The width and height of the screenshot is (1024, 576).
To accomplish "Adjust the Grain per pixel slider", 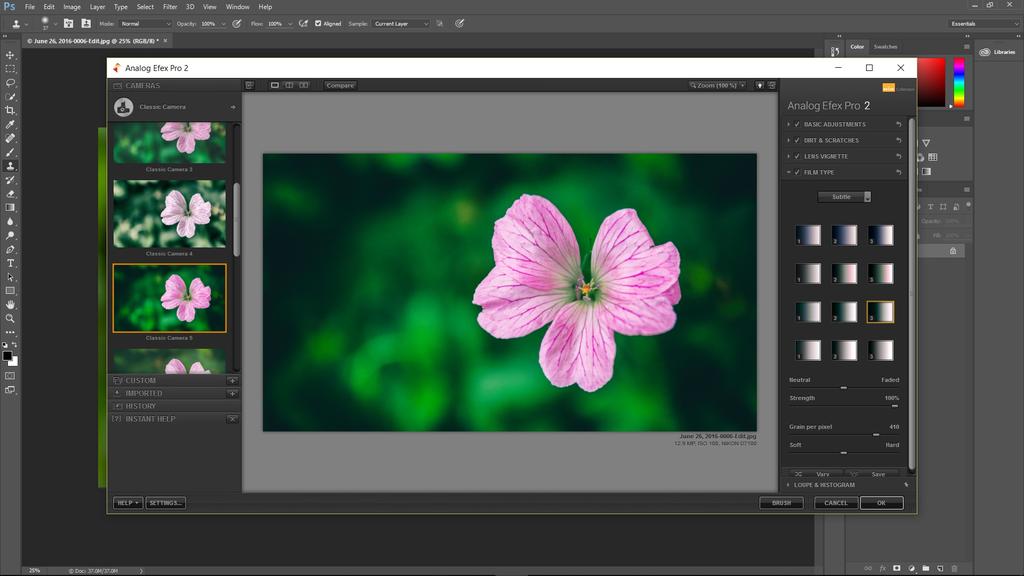I will click(876, 435).
